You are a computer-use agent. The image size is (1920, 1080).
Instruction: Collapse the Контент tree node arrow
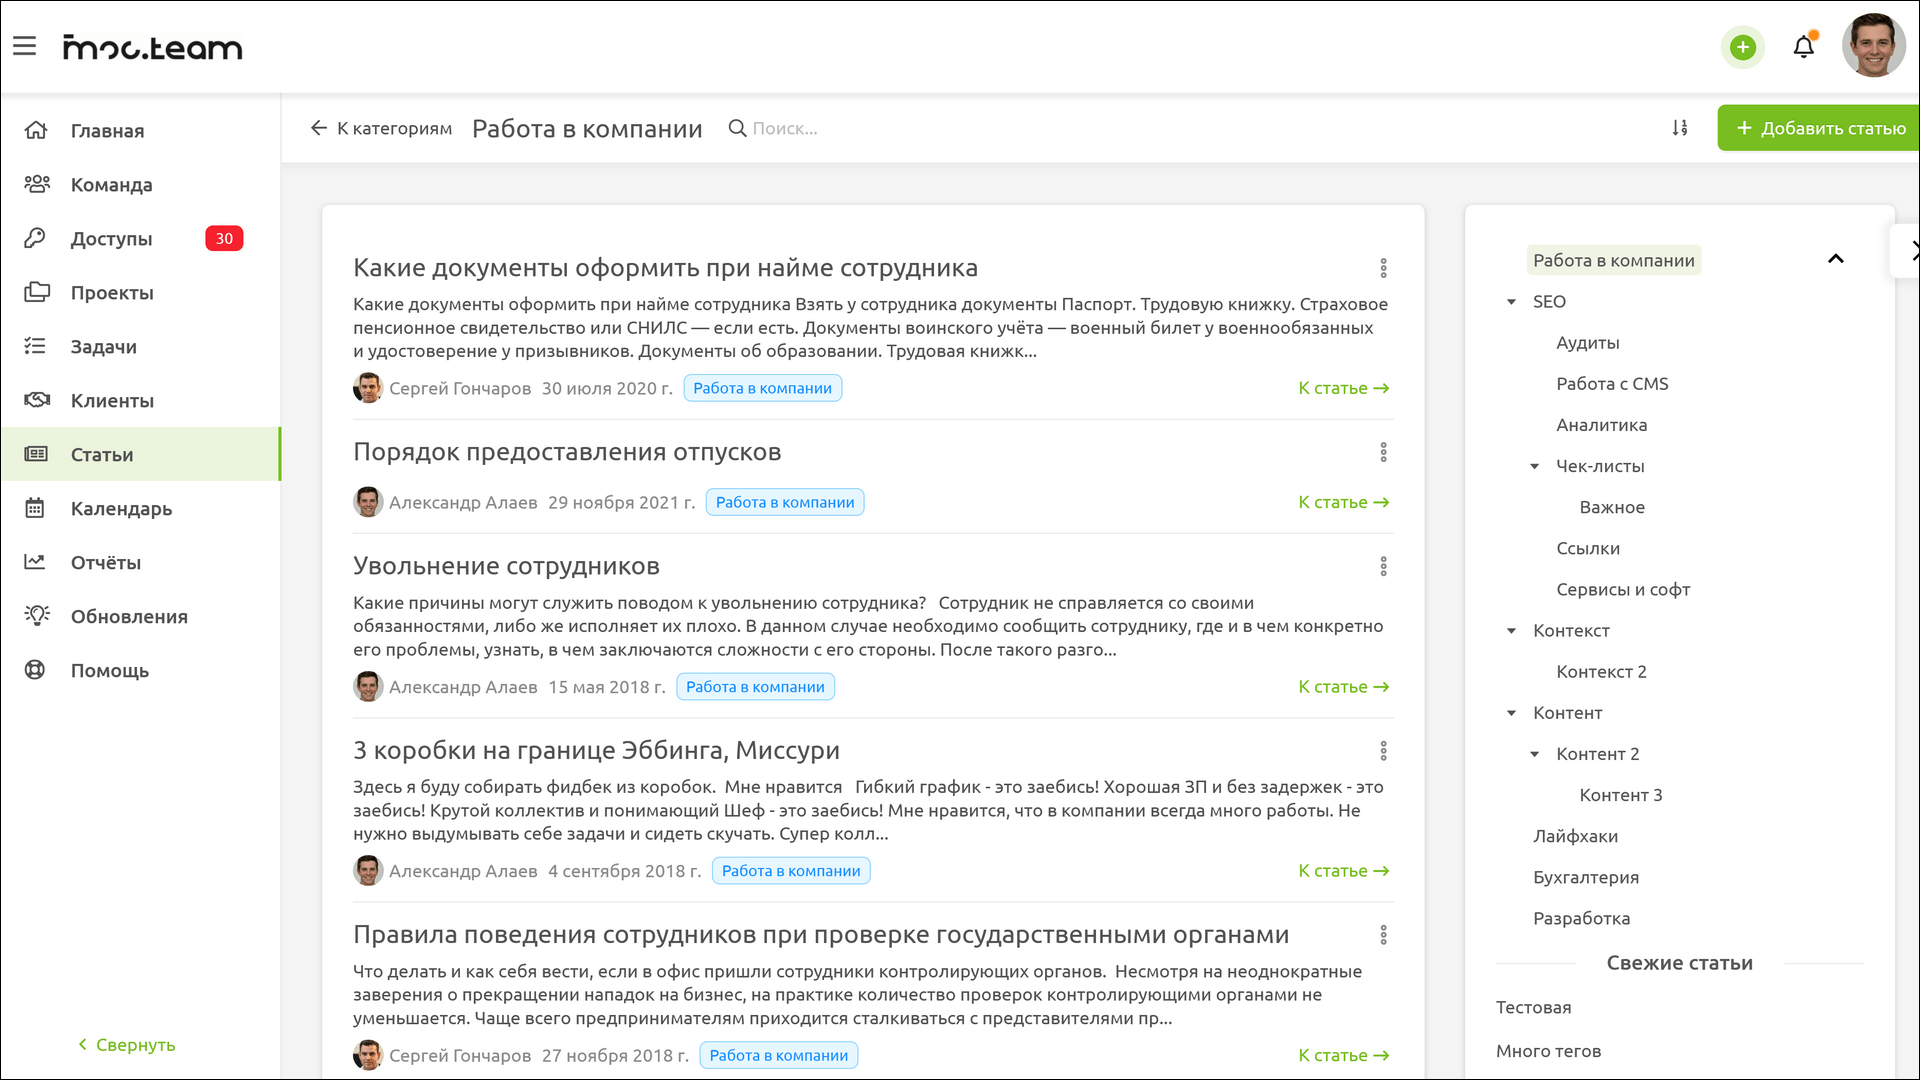[1511, 713]
